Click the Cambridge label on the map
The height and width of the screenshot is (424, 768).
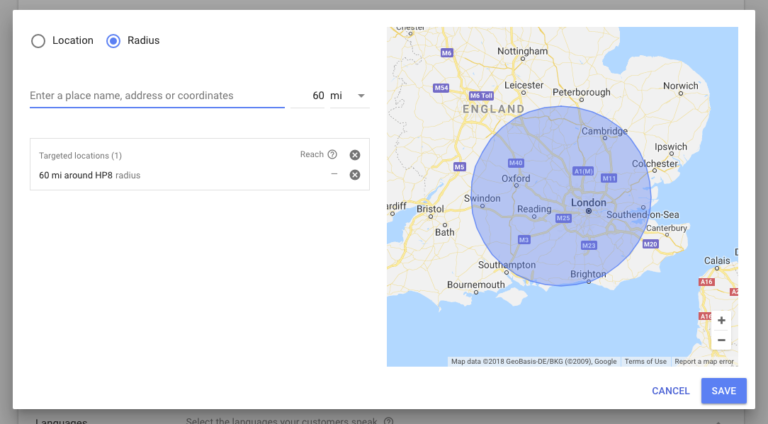coord(604,131)
